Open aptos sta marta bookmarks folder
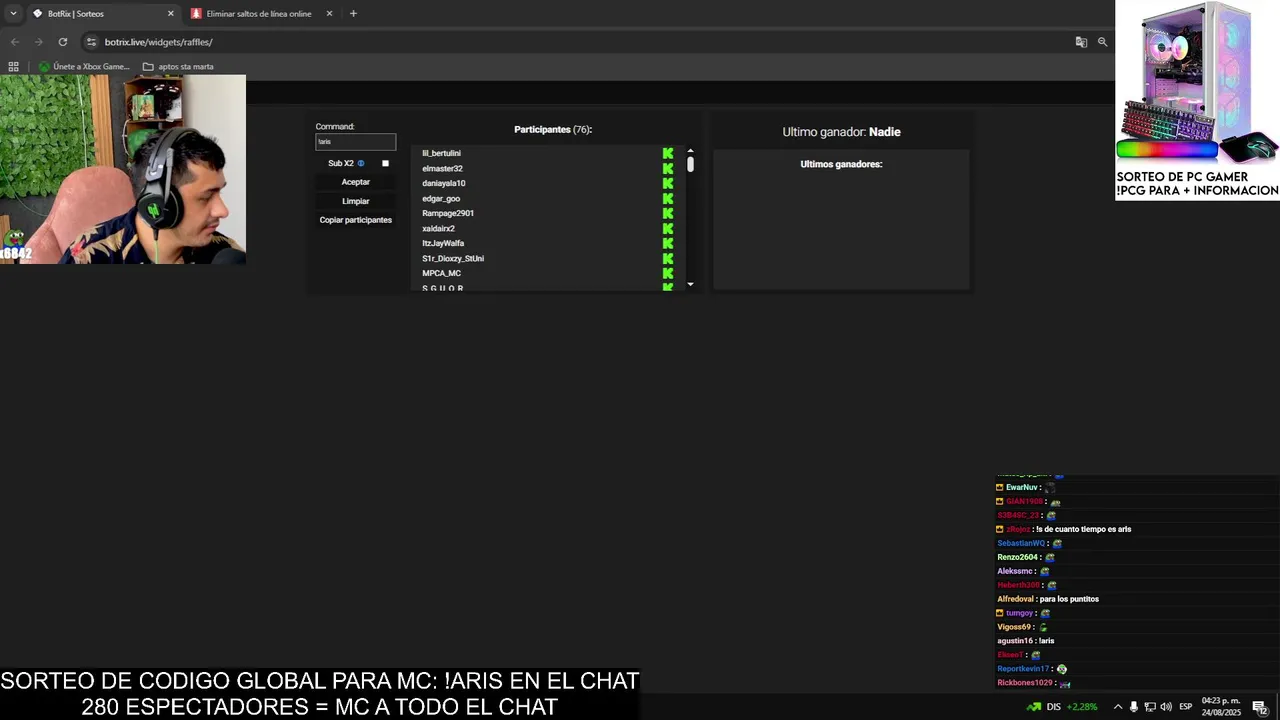The image size is (1280, 720). pos(178,67)
